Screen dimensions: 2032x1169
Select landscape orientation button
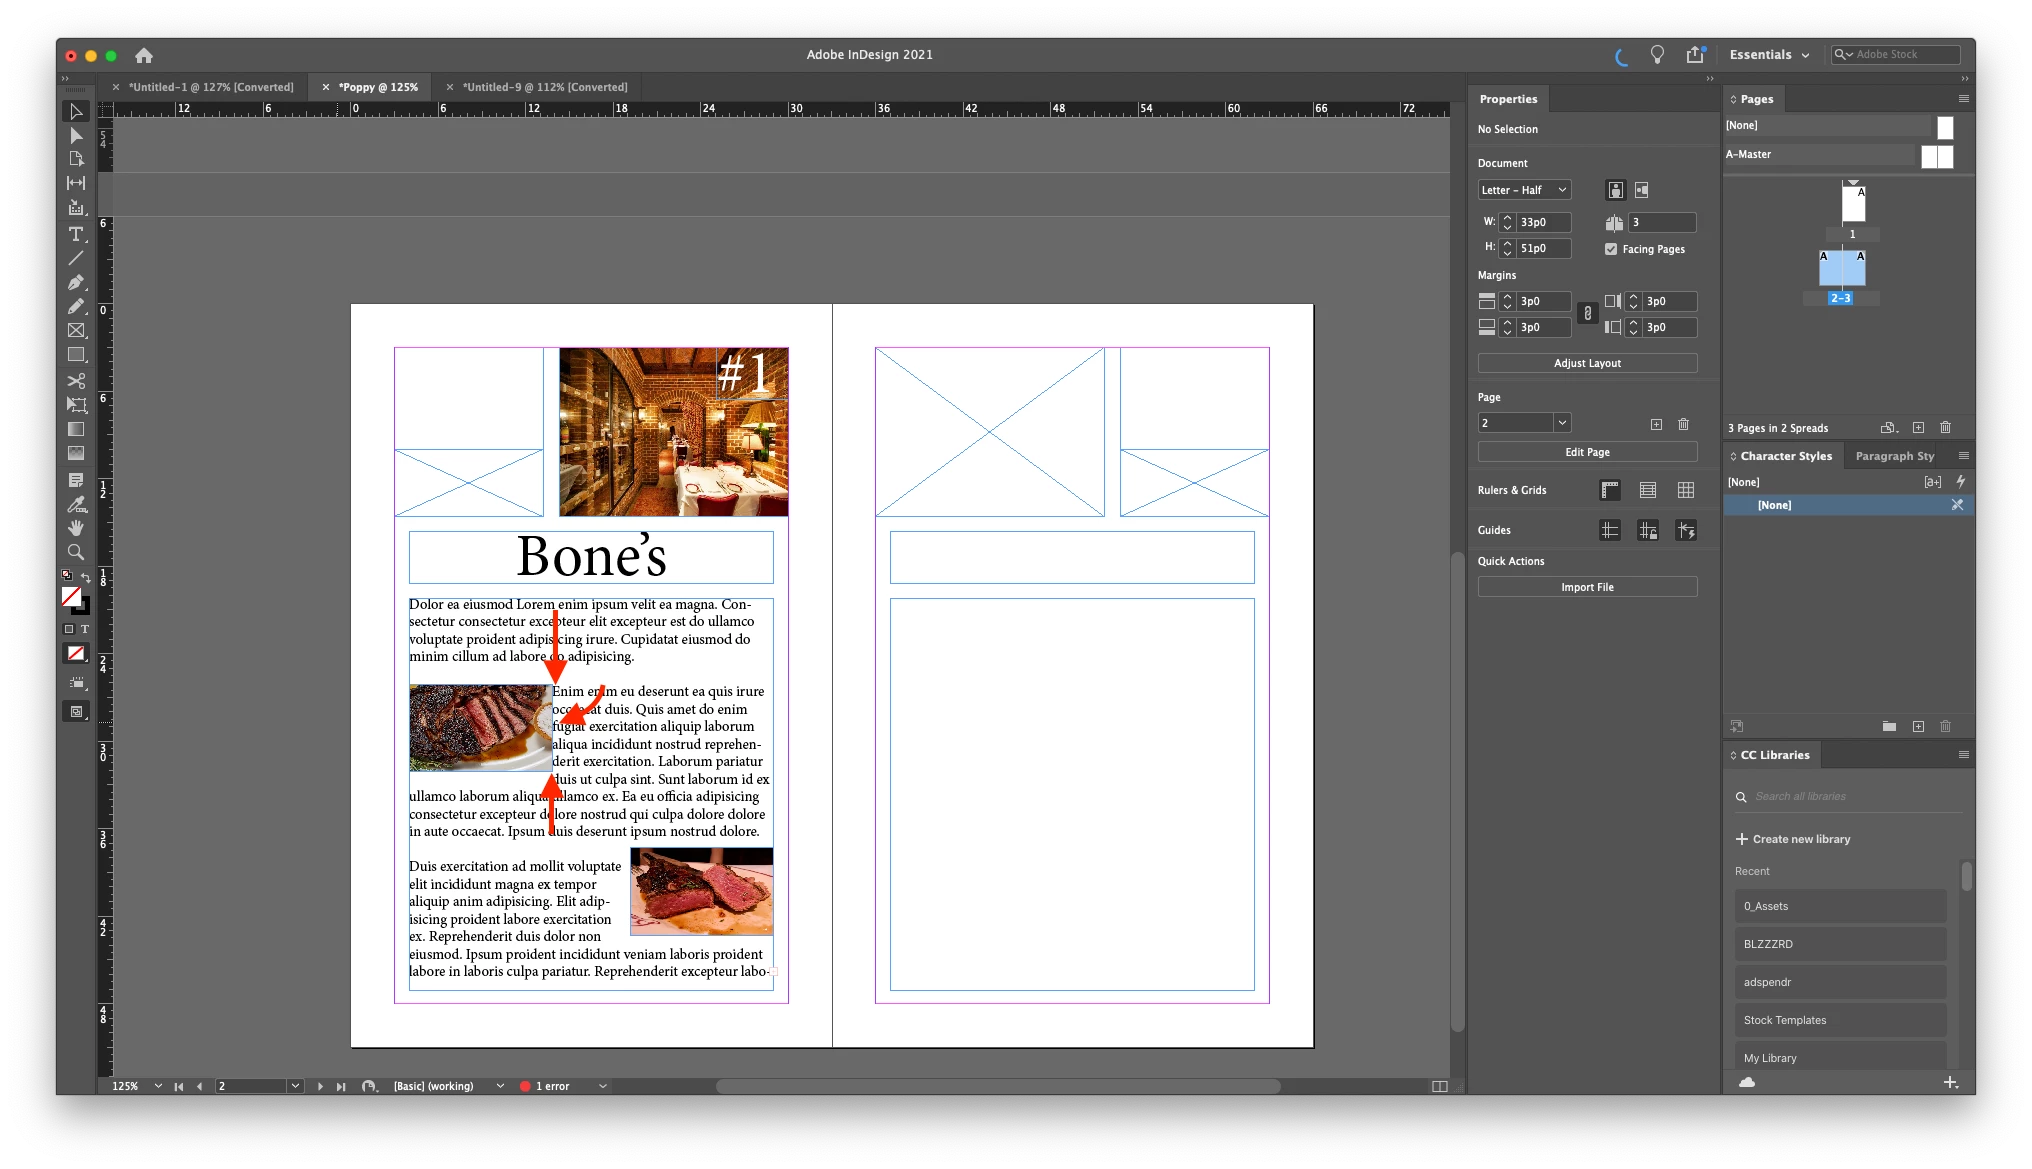coord(1642,190)
